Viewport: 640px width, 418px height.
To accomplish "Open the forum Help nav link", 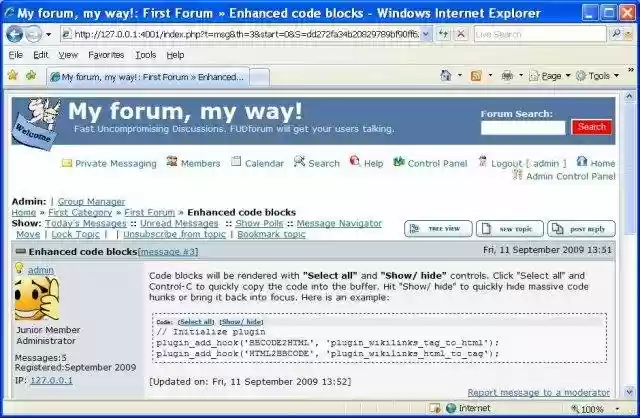I will (373, 164).
